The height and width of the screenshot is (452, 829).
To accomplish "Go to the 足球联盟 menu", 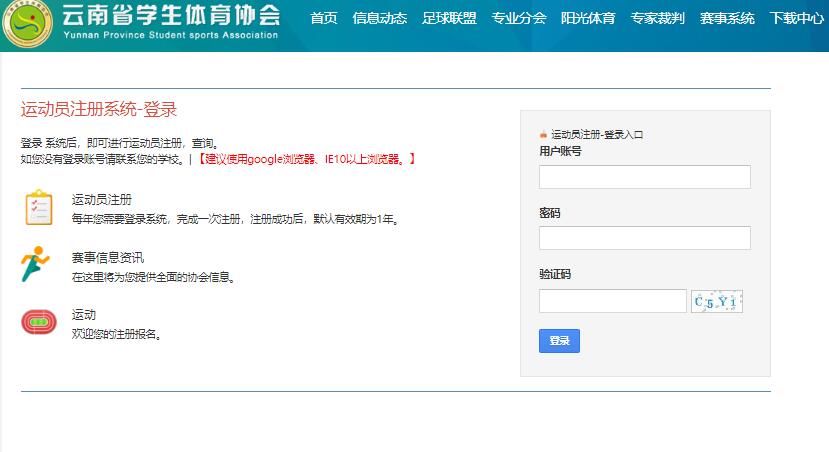I will [x=449, y=19].
